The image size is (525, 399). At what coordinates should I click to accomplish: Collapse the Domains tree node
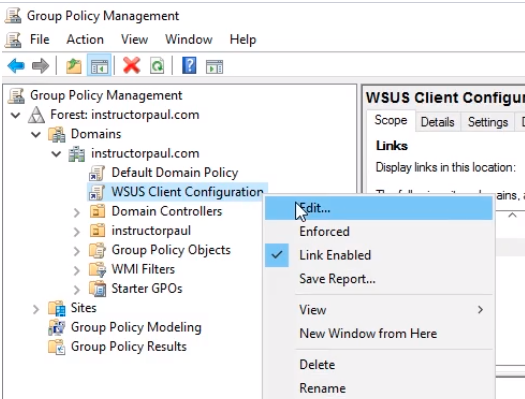(36, 135)
